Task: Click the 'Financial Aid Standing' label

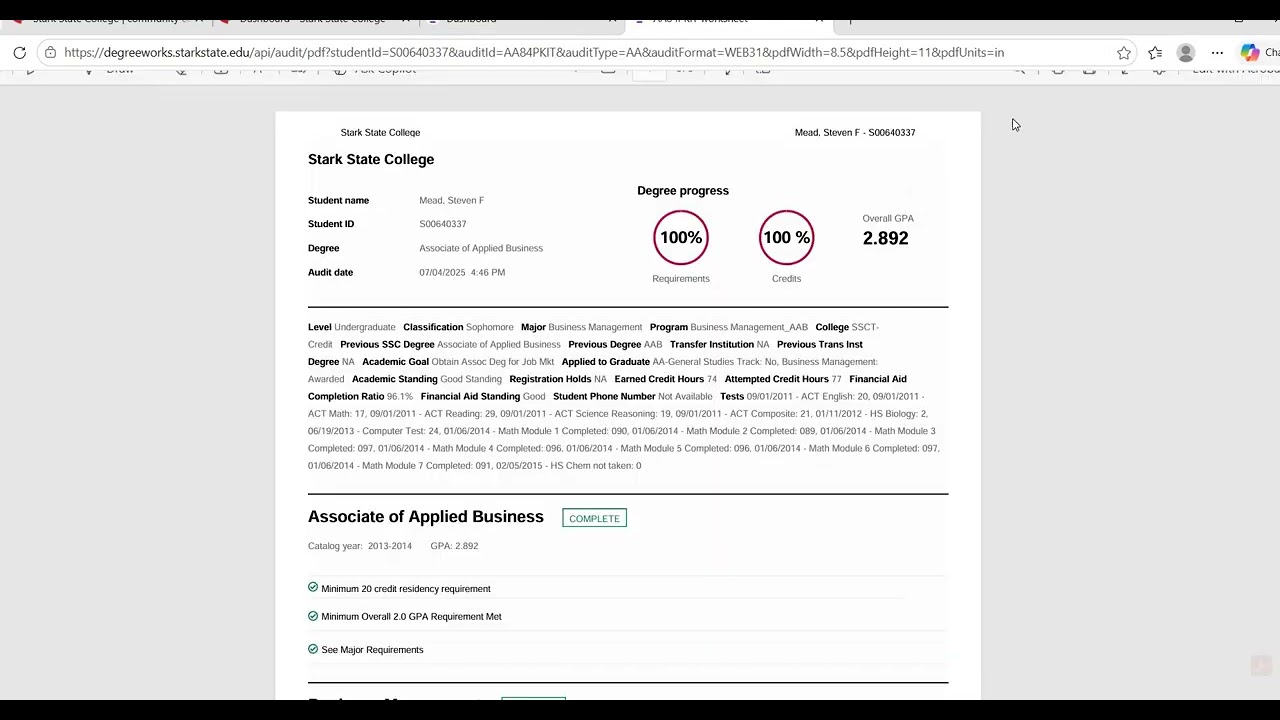Action: pyautogui.click(x=469, y=396)
